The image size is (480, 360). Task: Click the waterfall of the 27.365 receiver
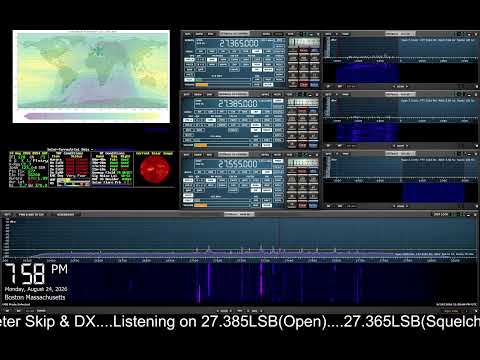[x=401, y=73]
